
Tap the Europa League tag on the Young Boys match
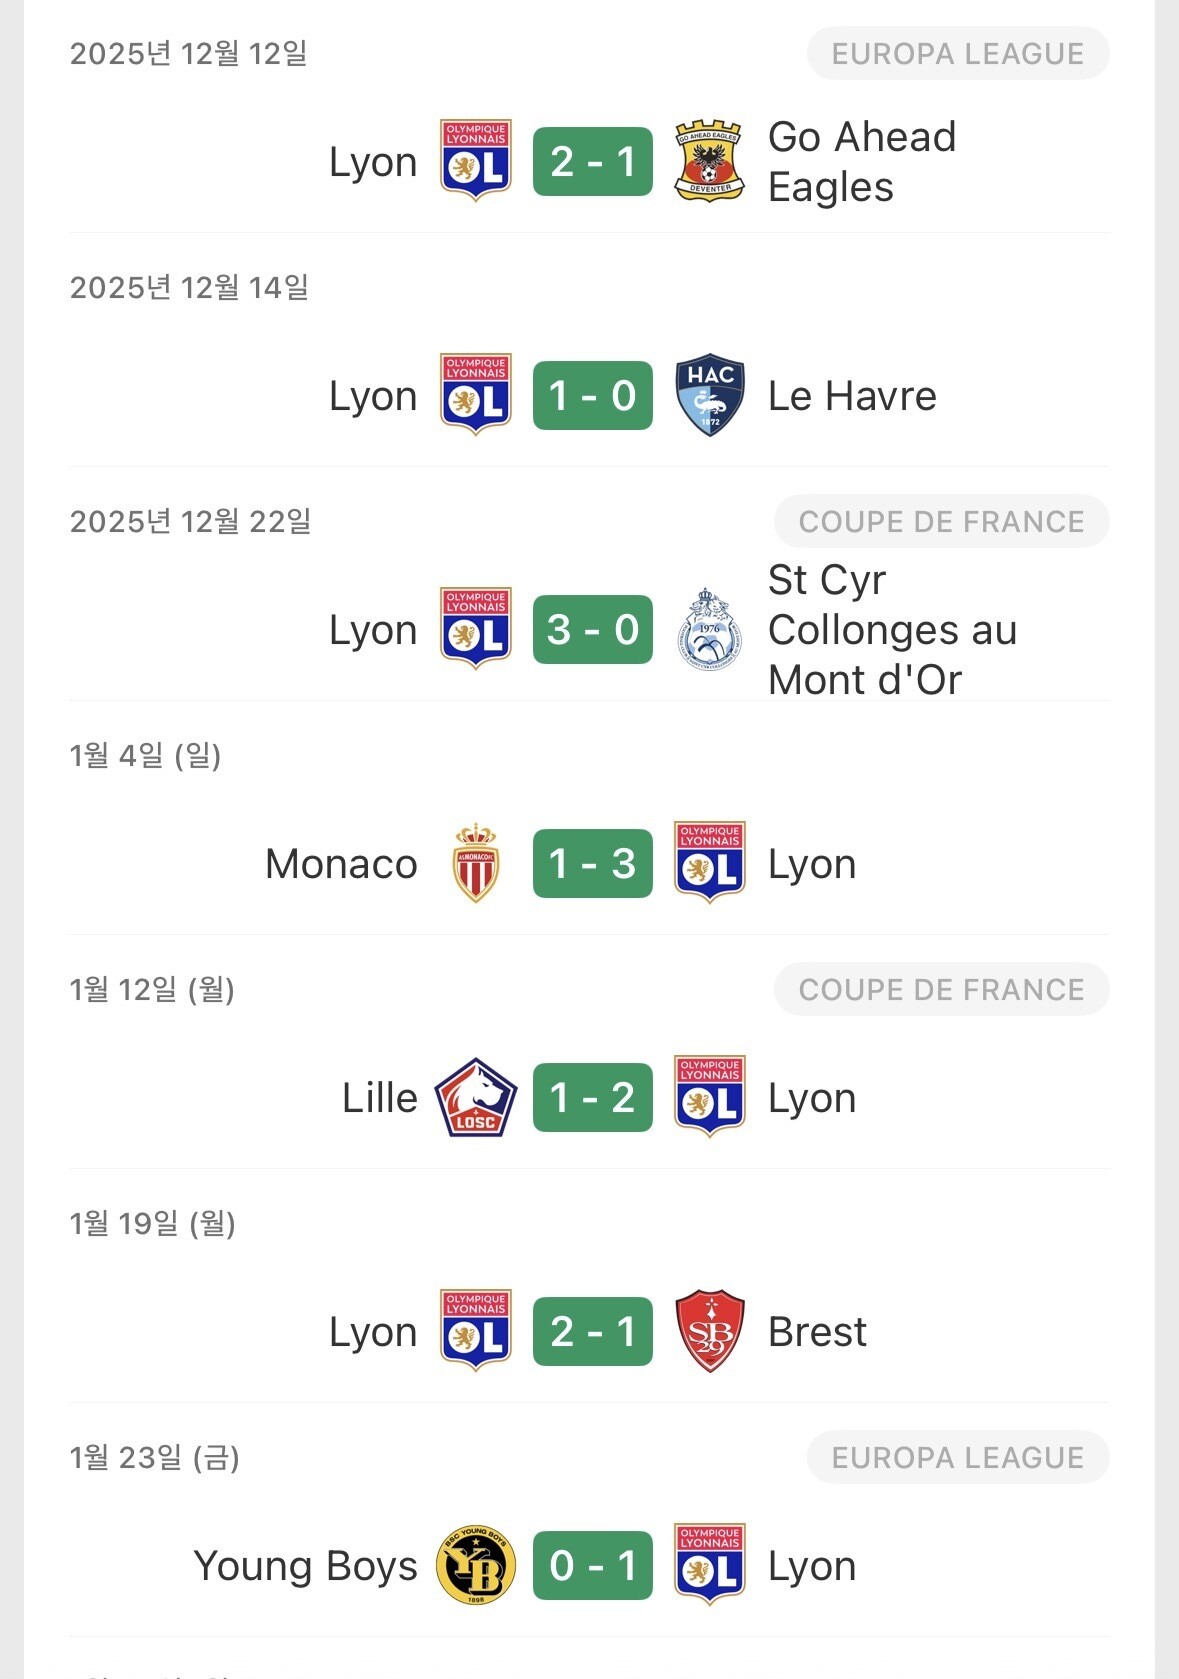957,1457
